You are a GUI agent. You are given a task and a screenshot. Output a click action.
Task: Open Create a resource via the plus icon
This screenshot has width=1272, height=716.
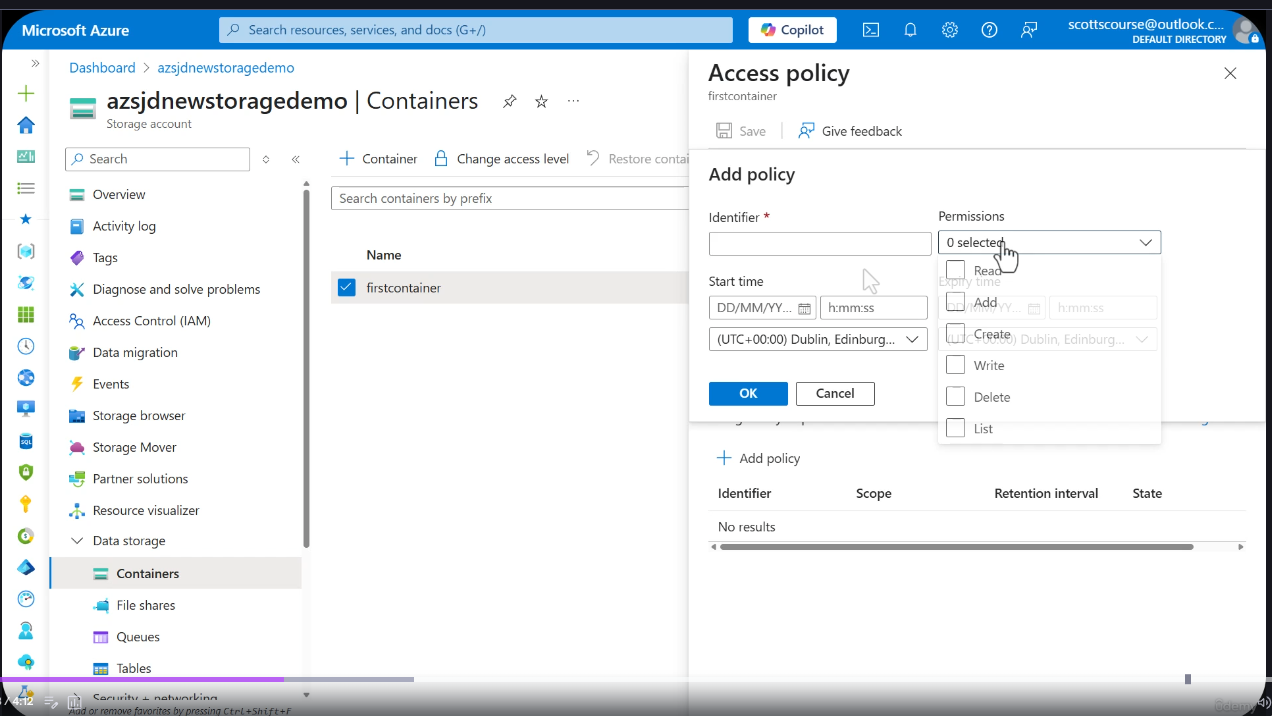[x=25, y=92]
